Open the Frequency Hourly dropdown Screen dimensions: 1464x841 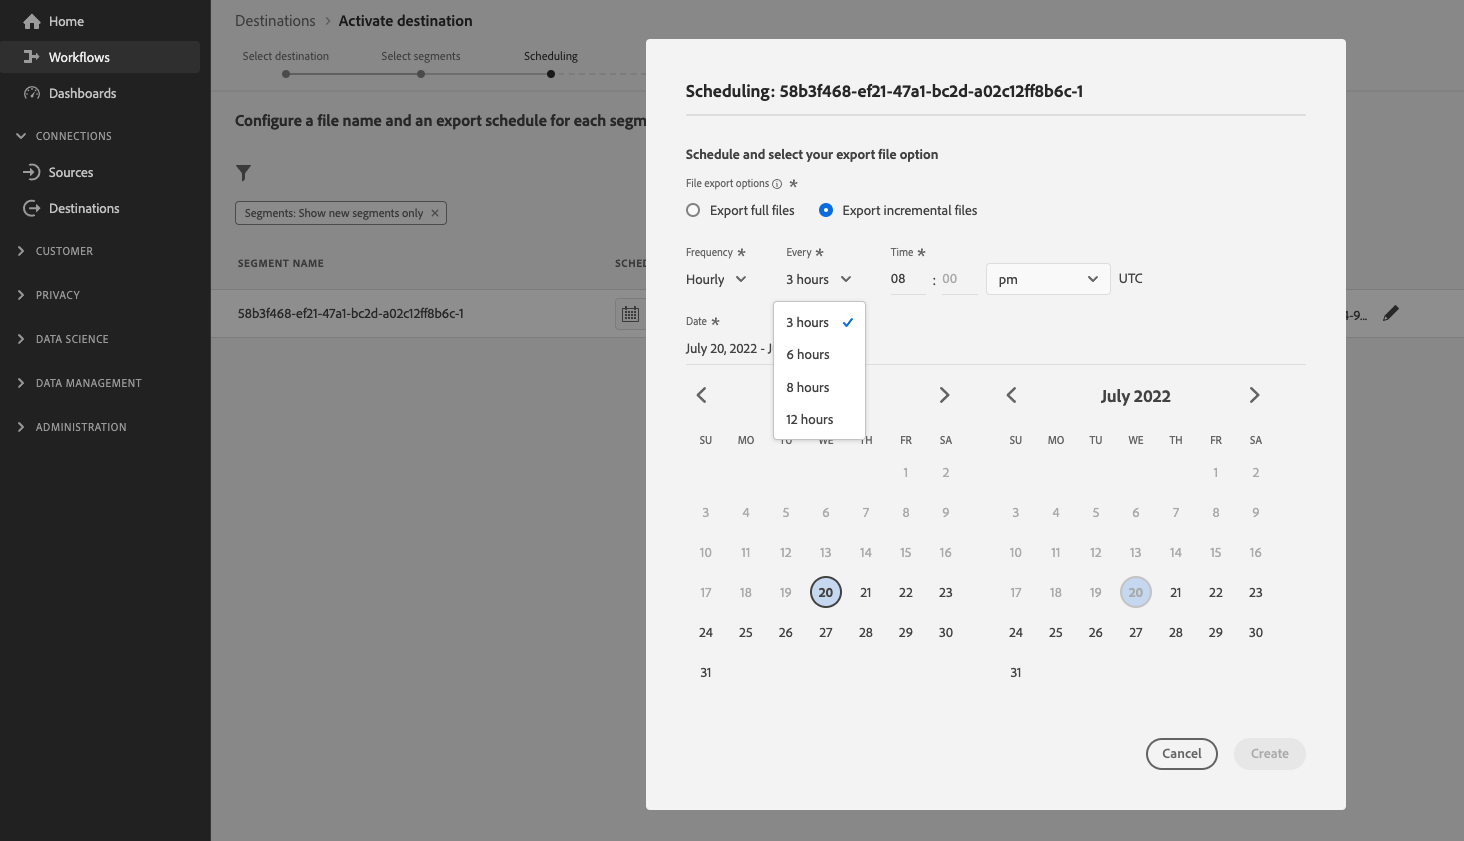pos(716,279)
